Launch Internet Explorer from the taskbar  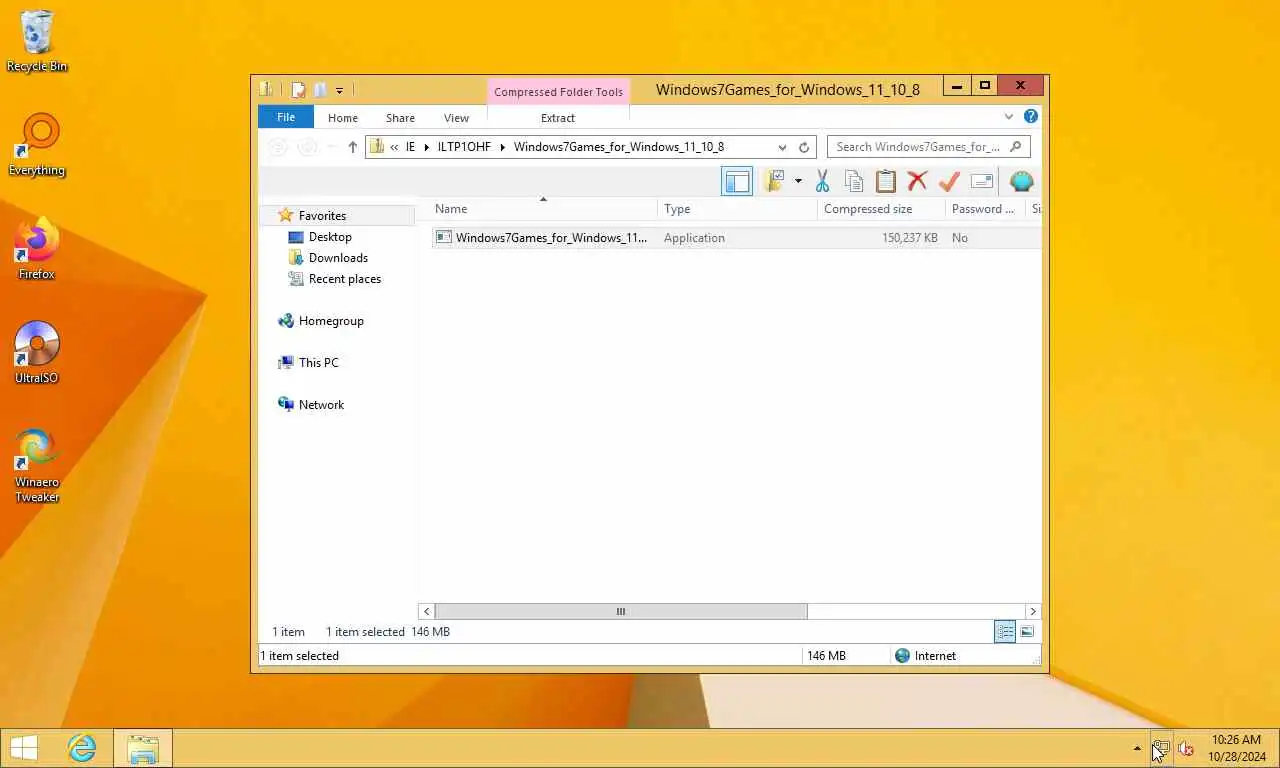82,748
